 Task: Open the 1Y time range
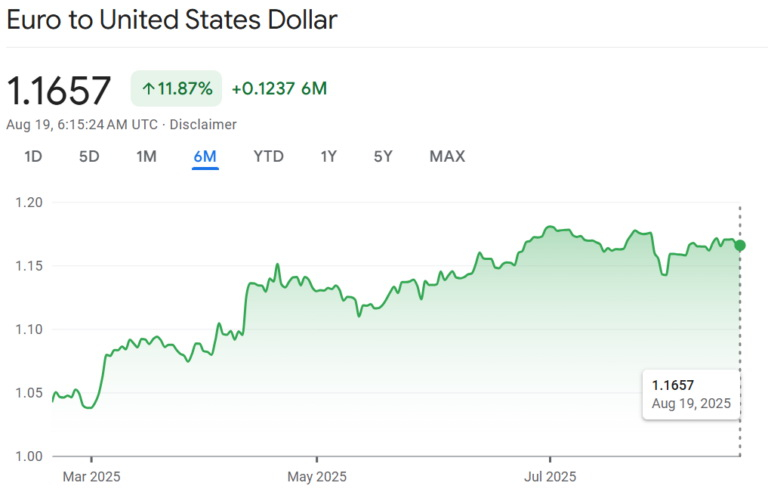click(328, 156)
